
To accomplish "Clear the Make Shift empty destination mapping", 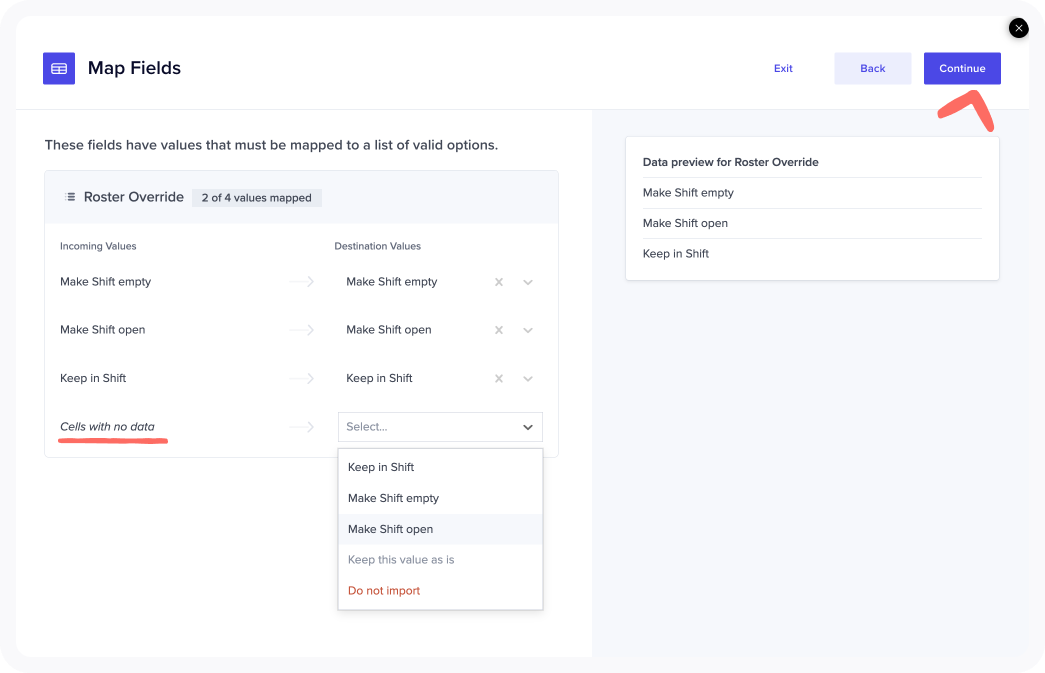I will tap(499, 282).
